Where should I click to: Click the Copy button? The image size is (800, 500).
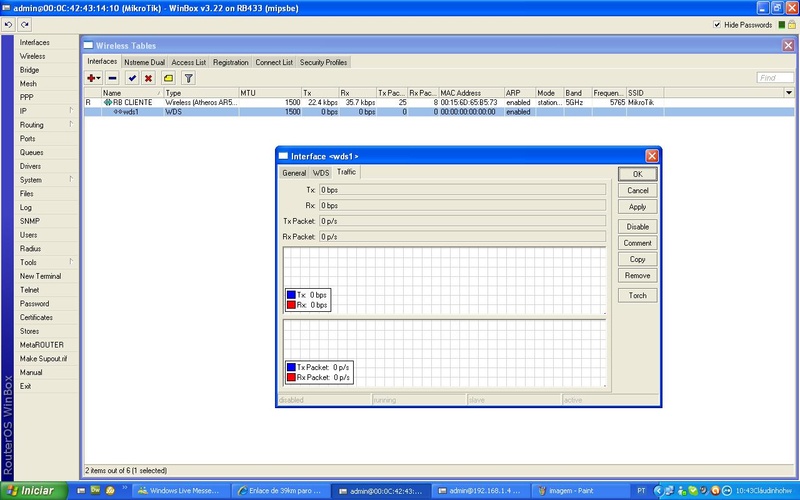coord(638,259)
